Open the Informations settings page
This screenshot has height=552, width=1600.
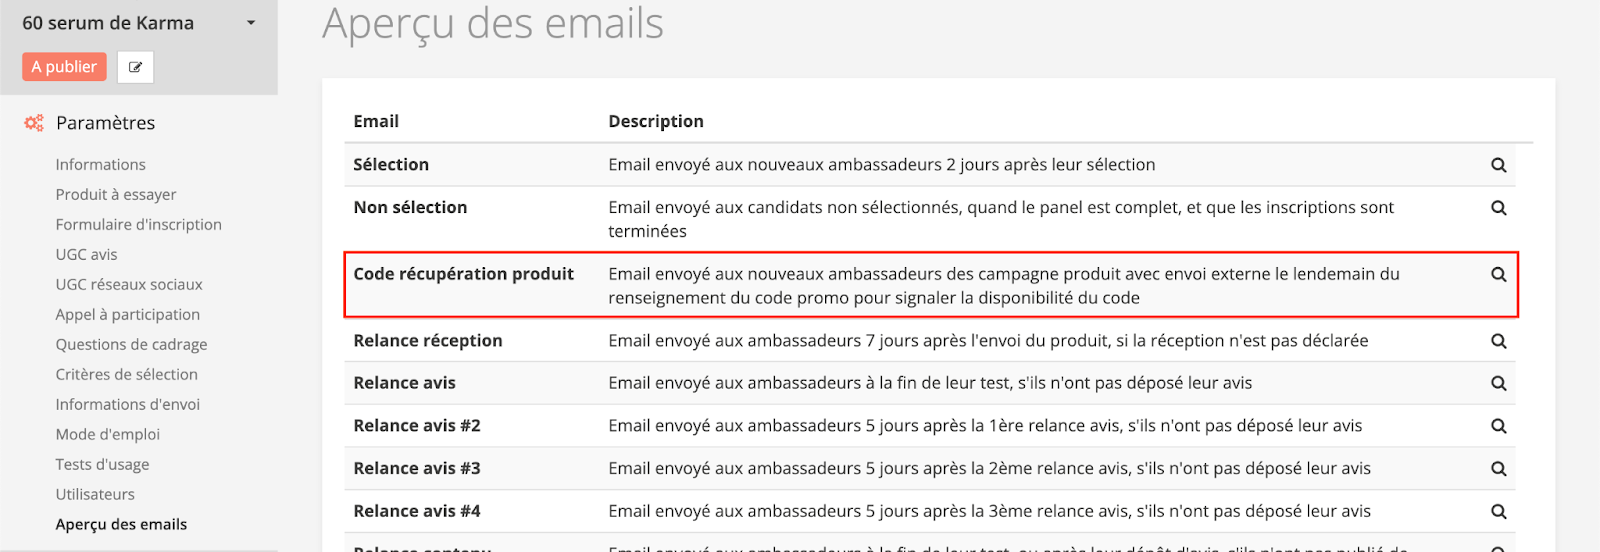click(100, 165)
